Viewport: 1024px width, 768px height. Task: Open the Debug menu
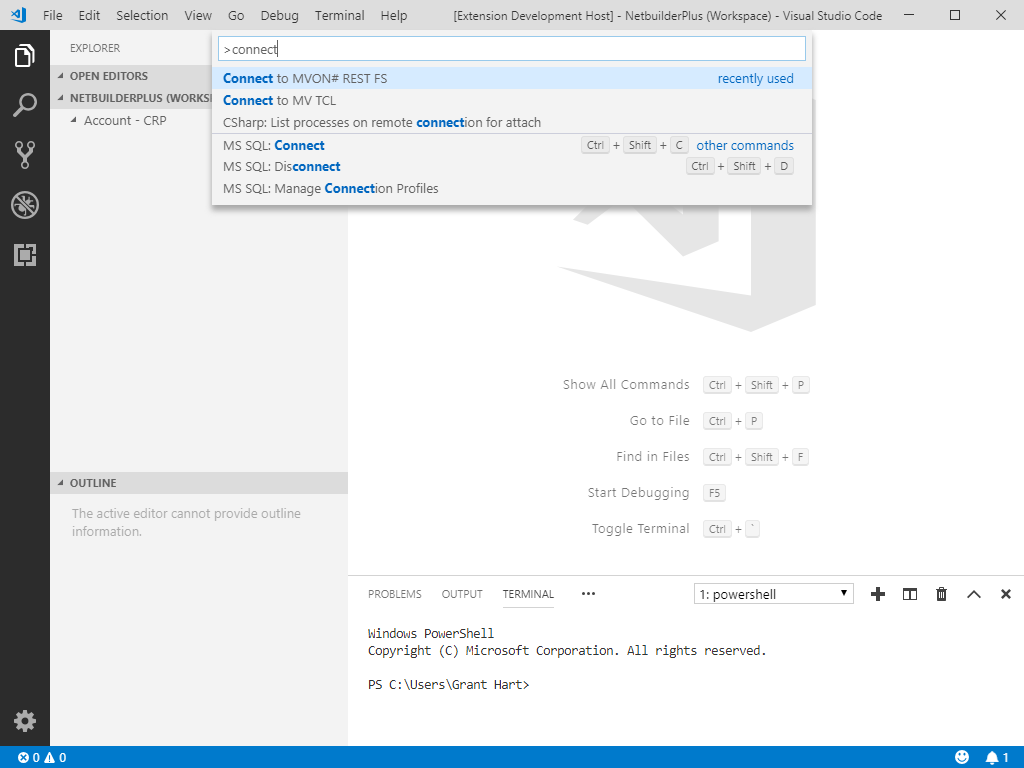coord(279,15)
